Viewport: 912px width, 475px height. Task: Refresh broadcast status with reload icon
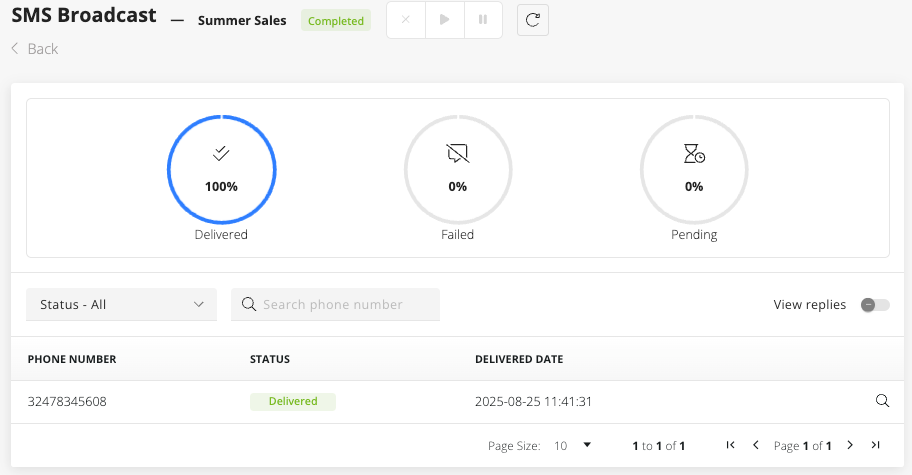[533, 20]
